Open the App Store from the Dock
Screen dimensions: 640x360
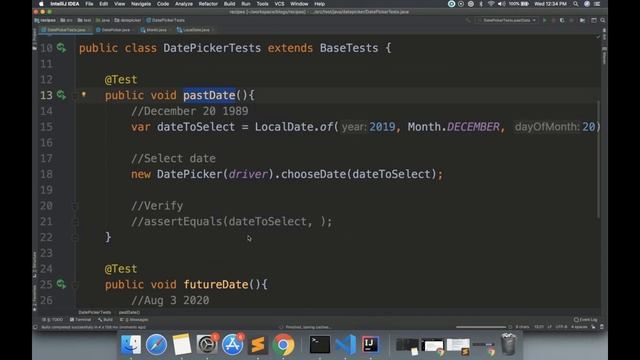pos(232,344)
